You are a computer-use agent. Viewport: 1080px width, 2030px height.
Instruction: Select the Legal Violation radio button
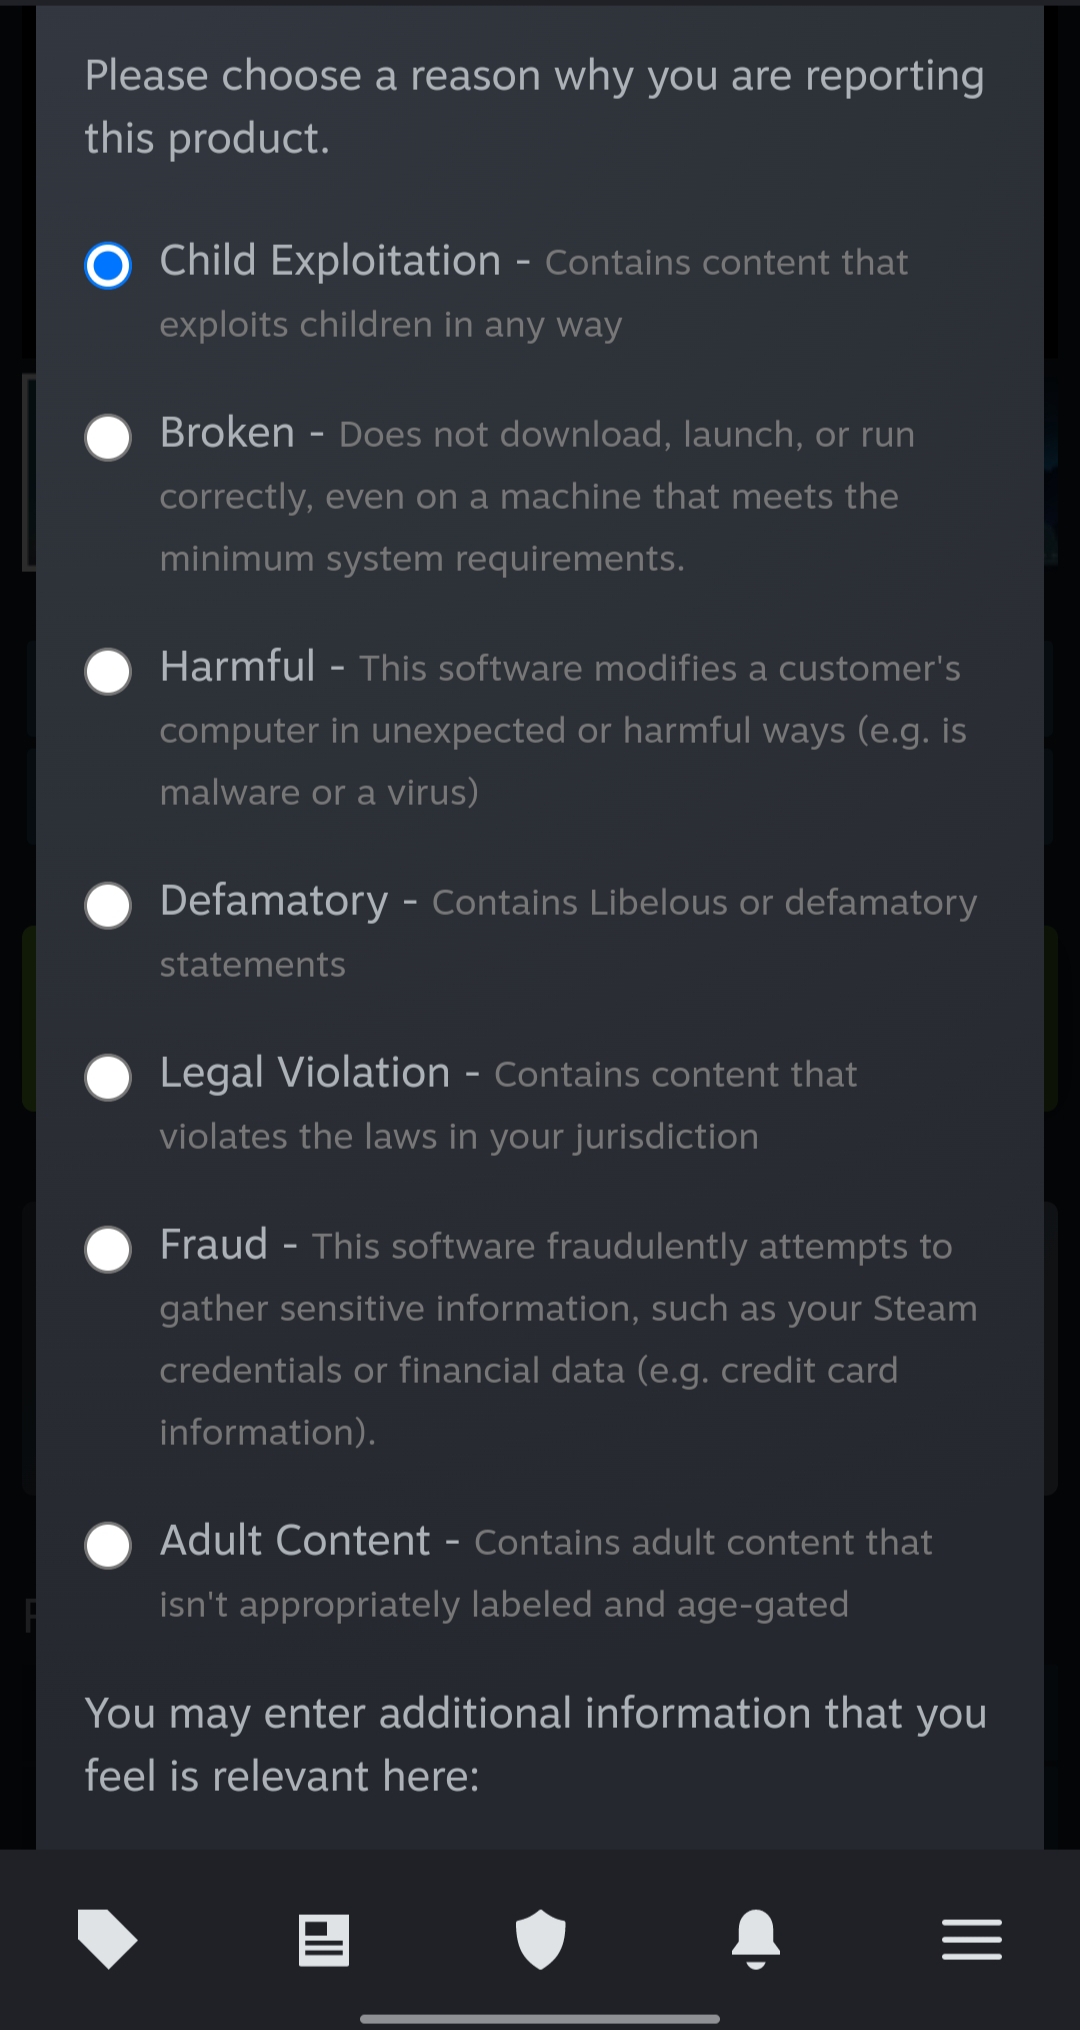[108, 1077]
